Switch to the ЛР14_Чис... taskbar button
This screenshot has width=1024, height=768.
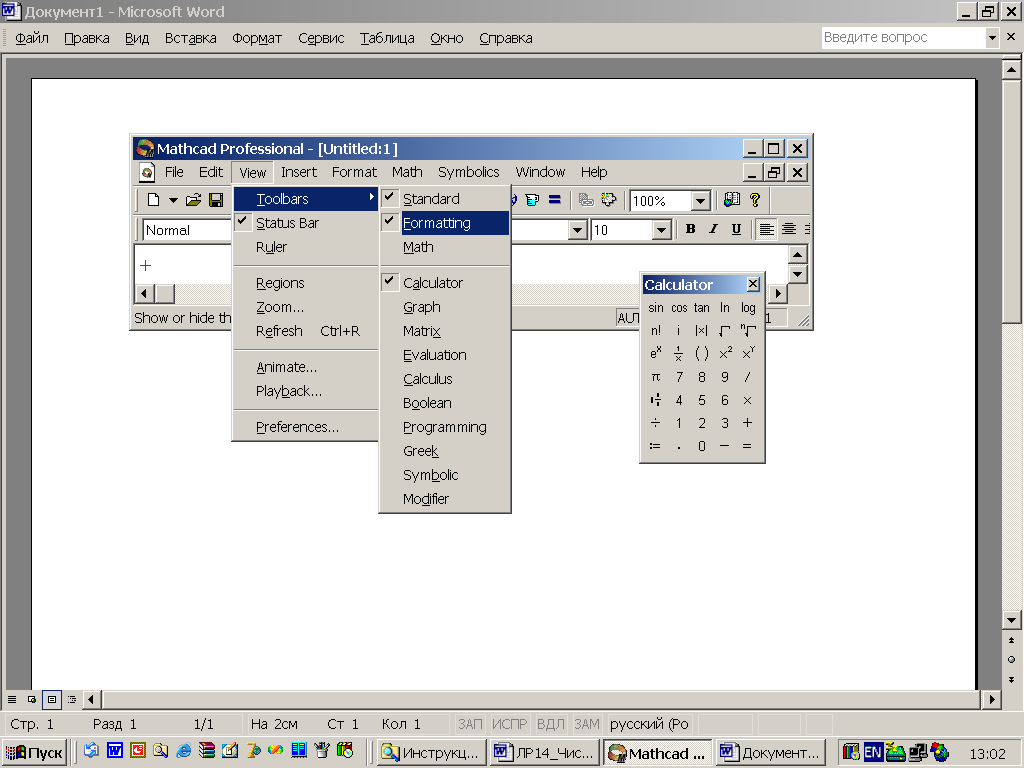click(544, 752)
